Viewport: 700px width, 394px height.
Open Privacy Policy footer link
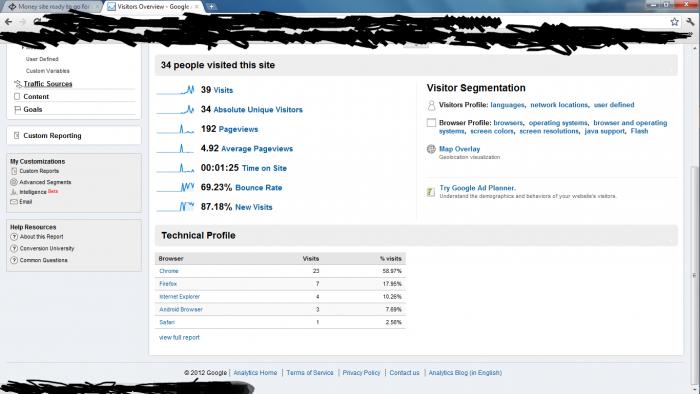[361, 373]
